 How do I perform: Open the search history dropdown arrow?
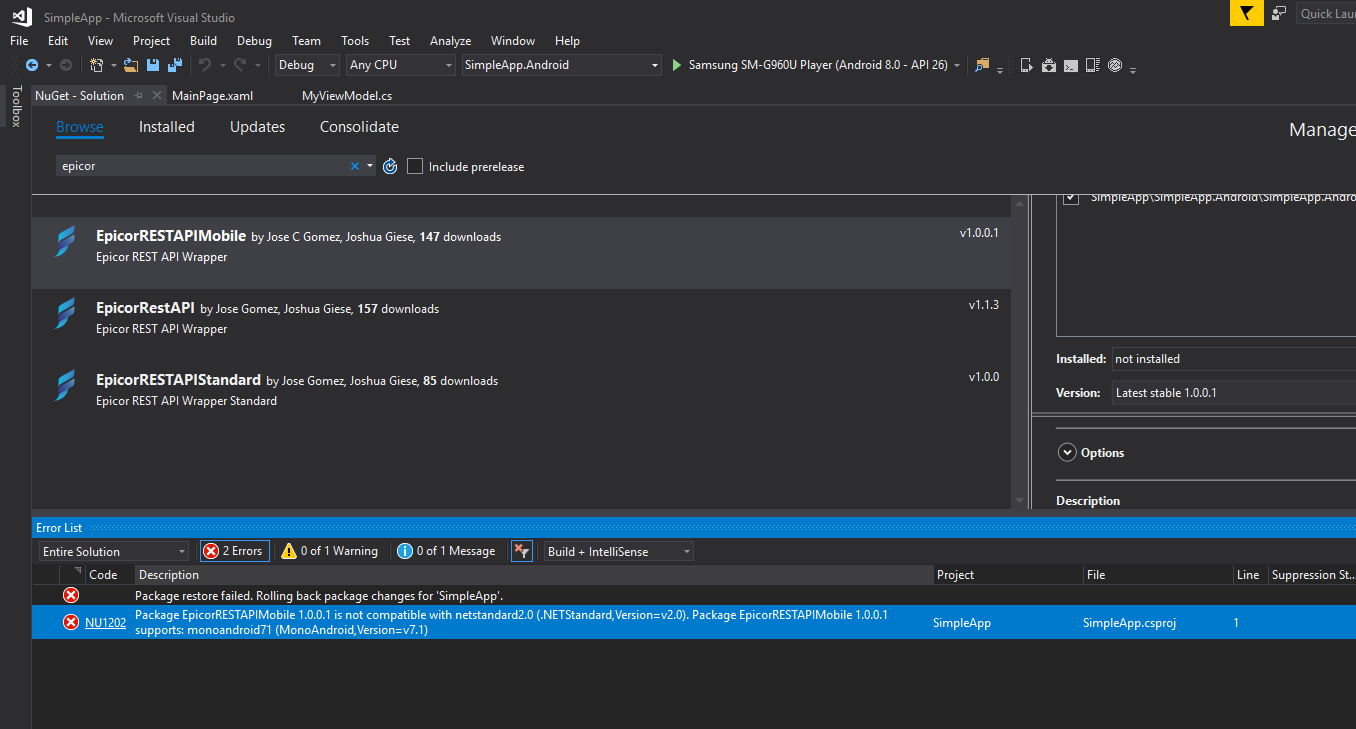click(370, 166)
